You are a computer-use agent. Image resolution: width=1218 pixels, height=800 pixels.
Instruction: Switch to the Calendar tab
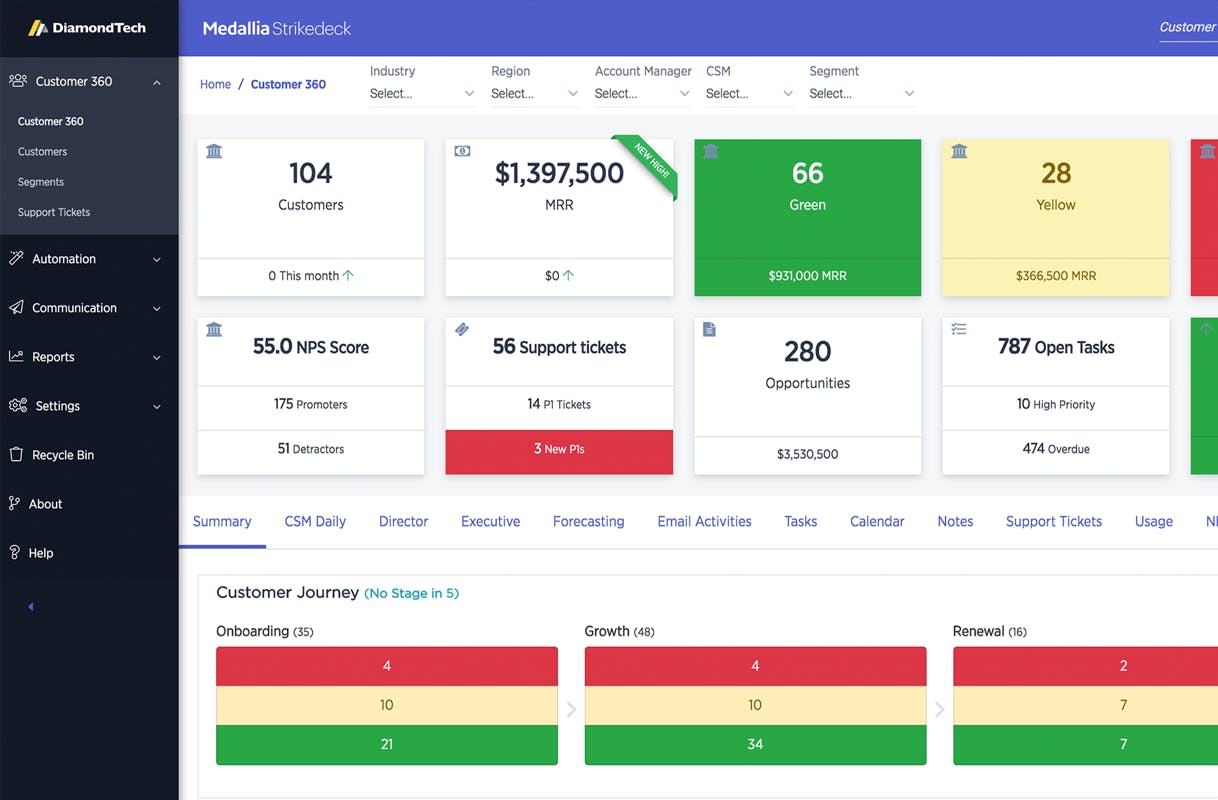pos(877,521)
